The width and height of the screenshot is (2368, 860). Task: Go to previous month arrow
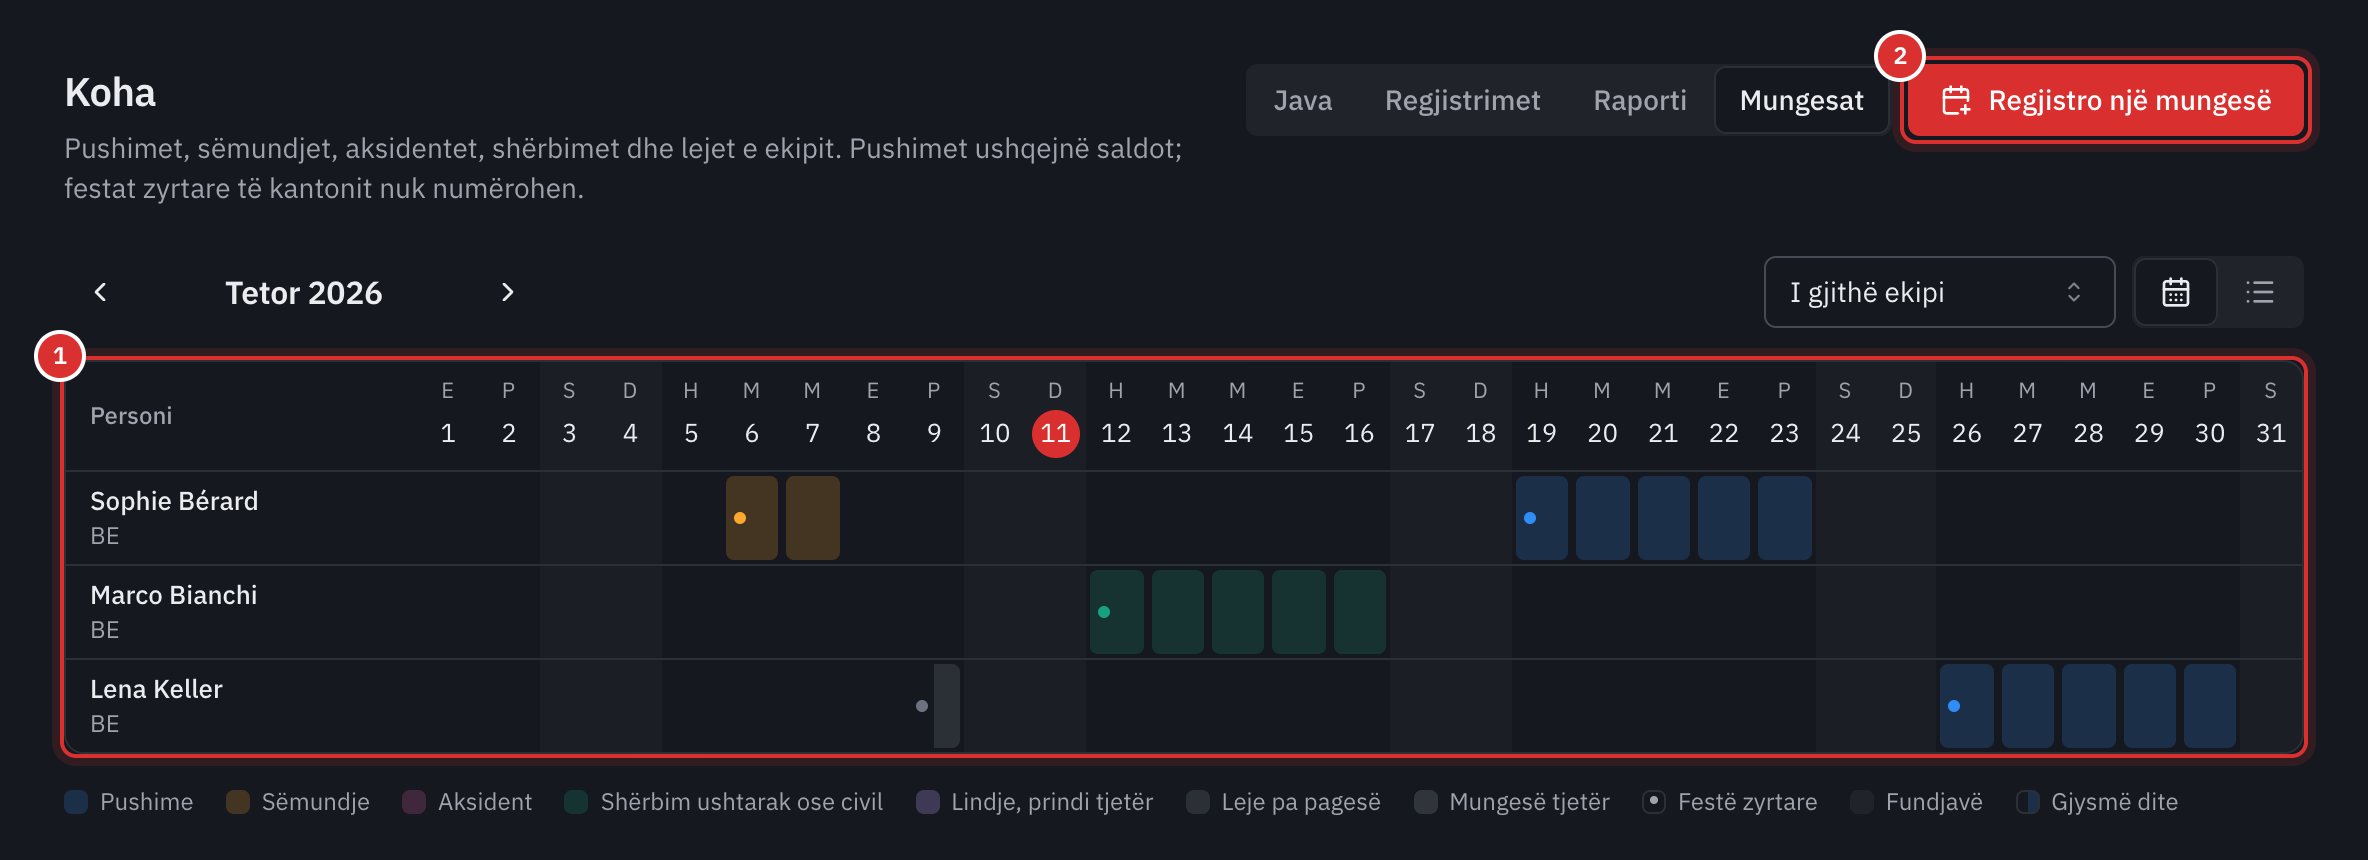100,292
